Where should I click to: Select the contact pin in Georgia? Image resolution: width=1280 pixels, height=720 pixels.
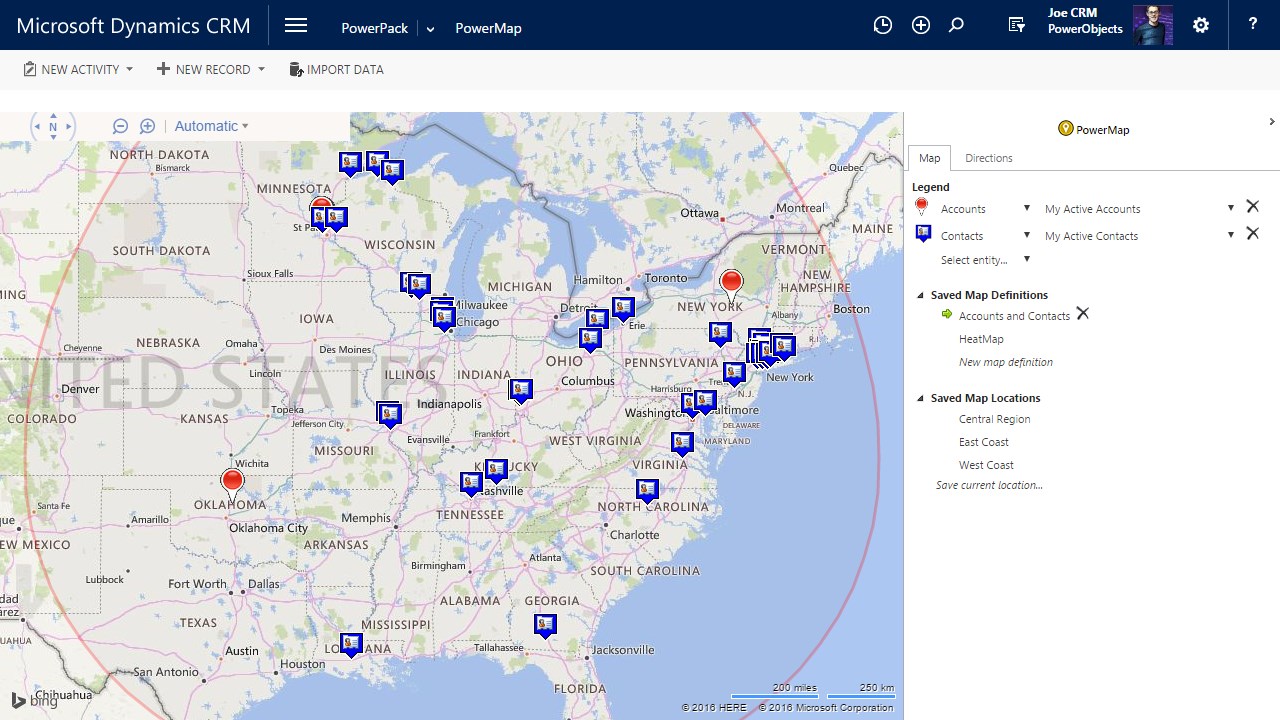click(x=545, y=626)
